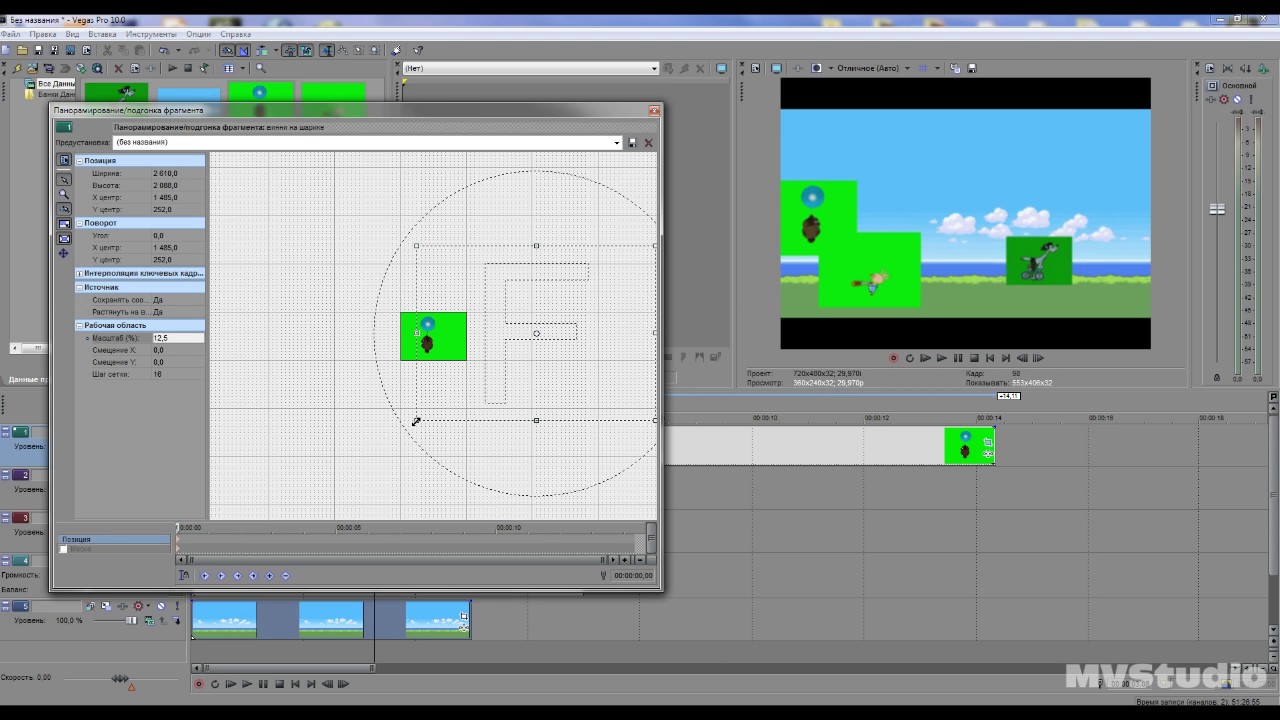Screen dimensions: 1280x720
Task: Open the Опции menu
Action: click(198, 34)
